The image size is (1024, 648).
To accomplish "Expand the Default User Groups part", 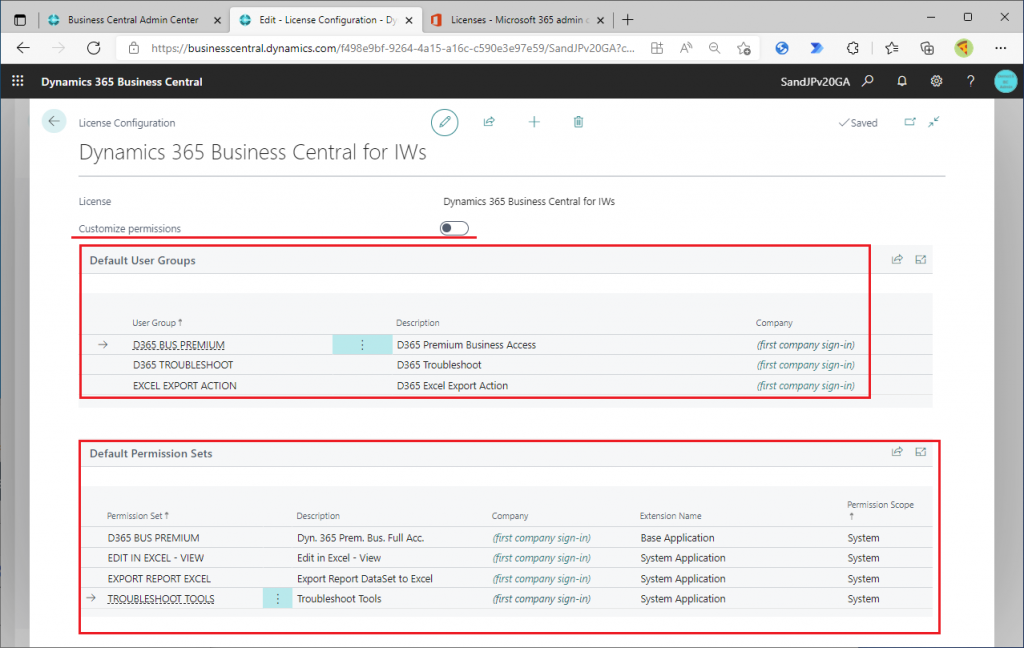I will tap(921, 259).
